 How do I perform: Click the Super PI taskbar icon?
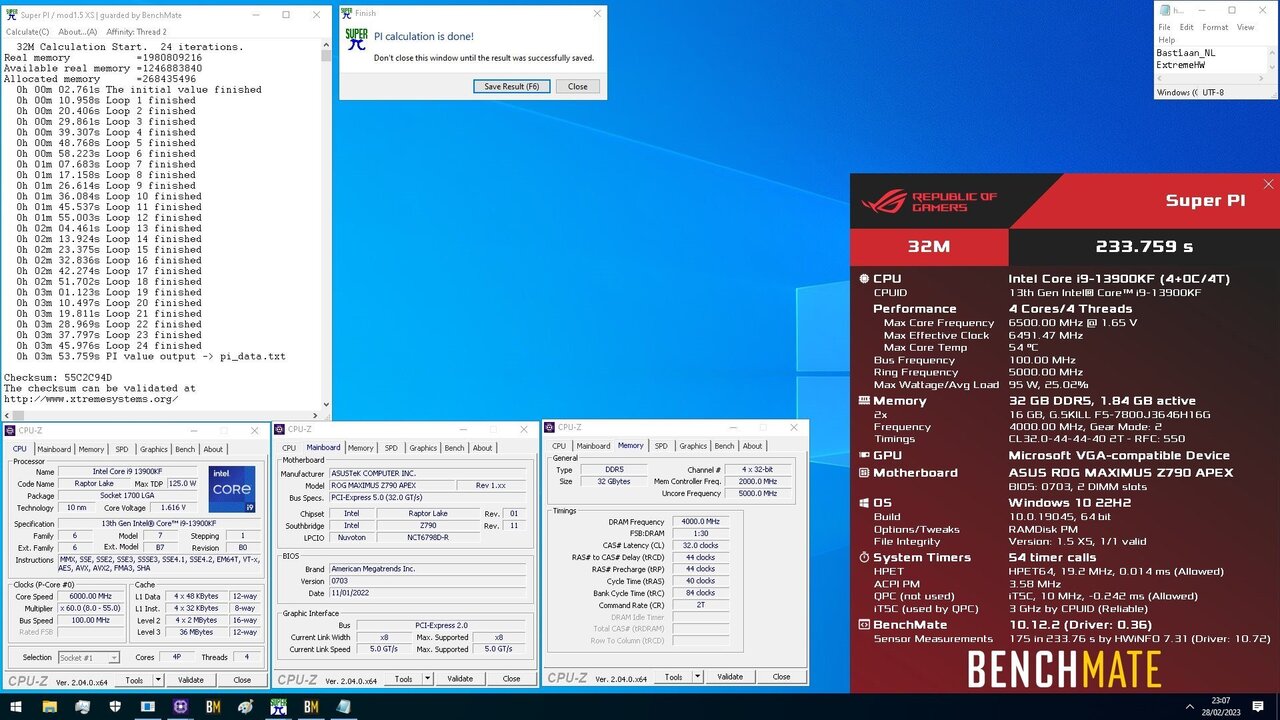(278, 707)
